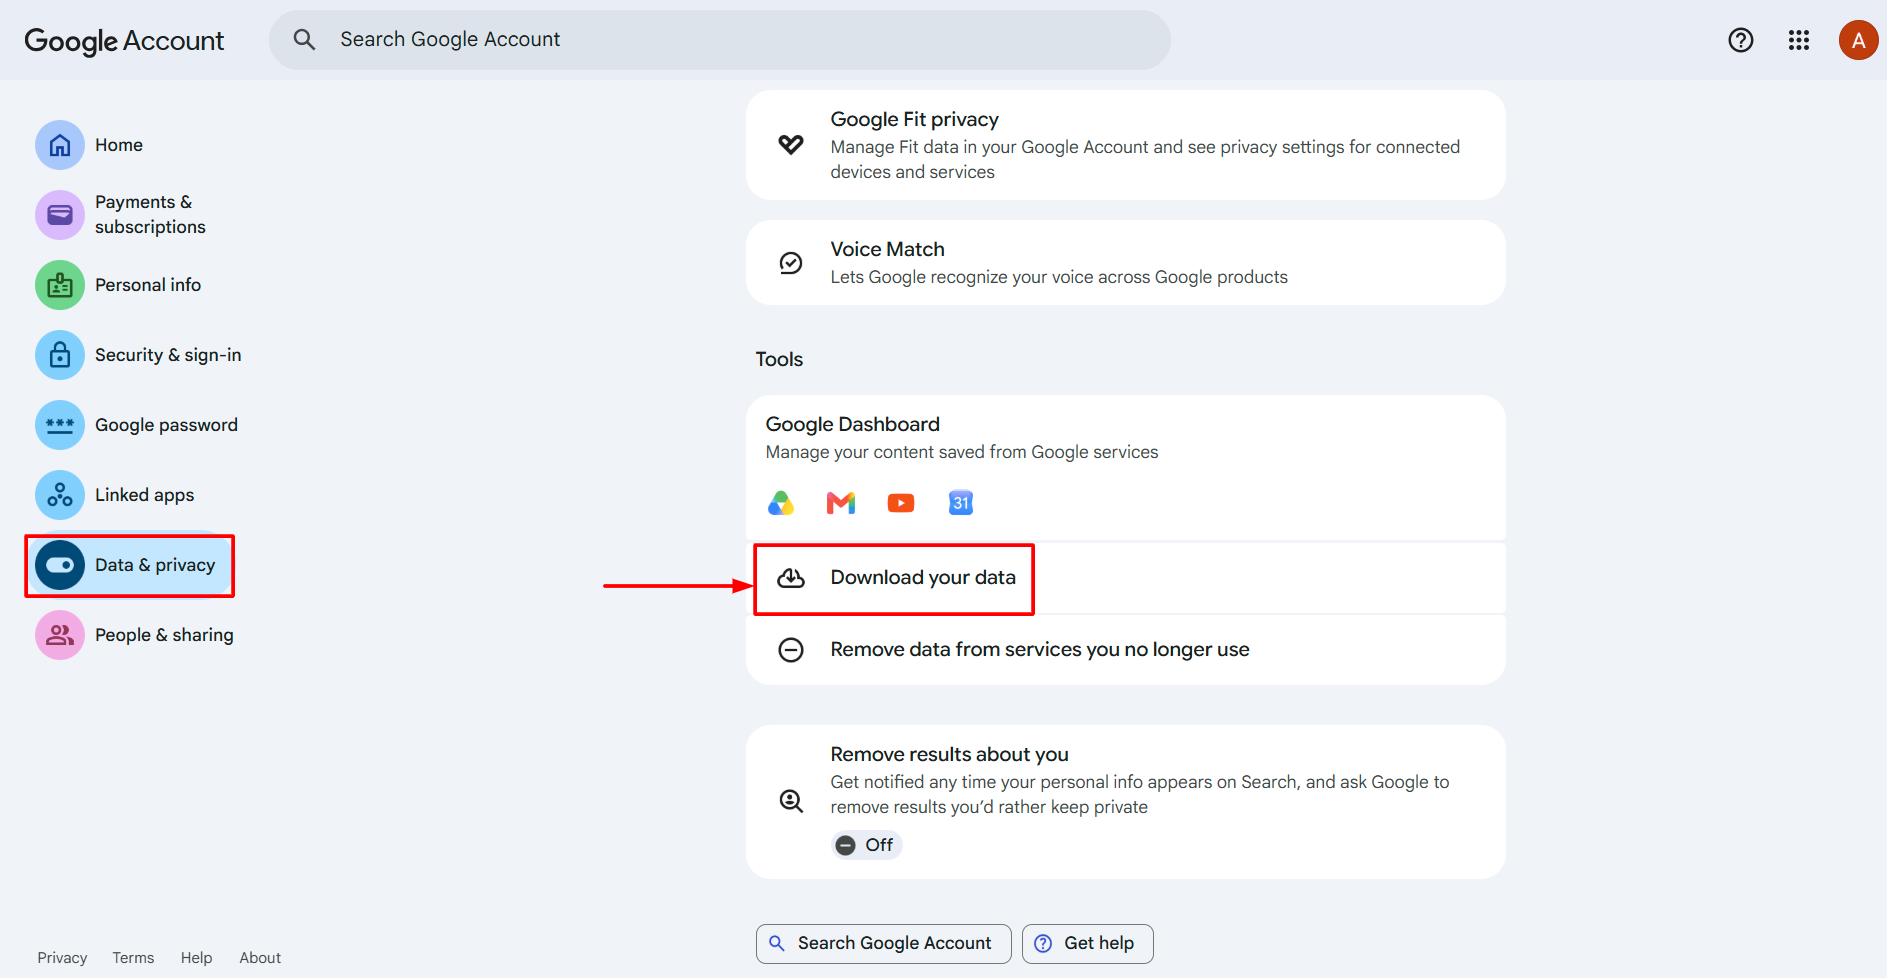Image resolution: width=1887 pixels, height=978 pixels.
Task: Click the Linked apps sidebar icon
Action: point(60,495)
